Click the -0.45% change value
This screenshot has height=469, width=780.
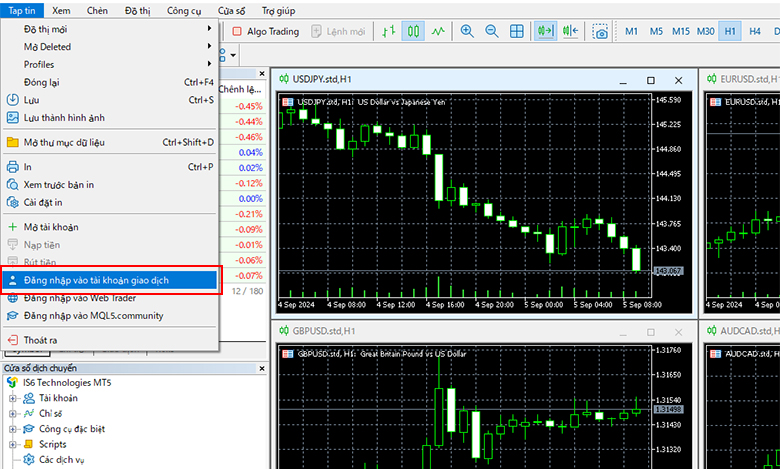(248, 106)
